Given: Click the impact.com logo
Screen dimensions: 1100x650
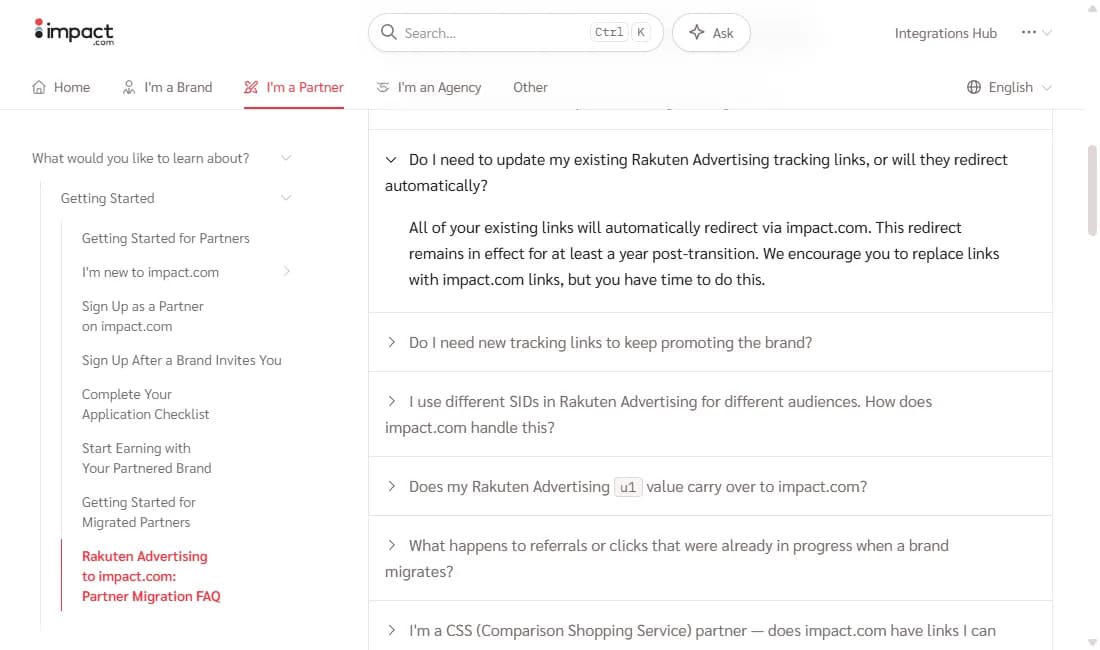Looking at the screenshot, I should [74, 32].
